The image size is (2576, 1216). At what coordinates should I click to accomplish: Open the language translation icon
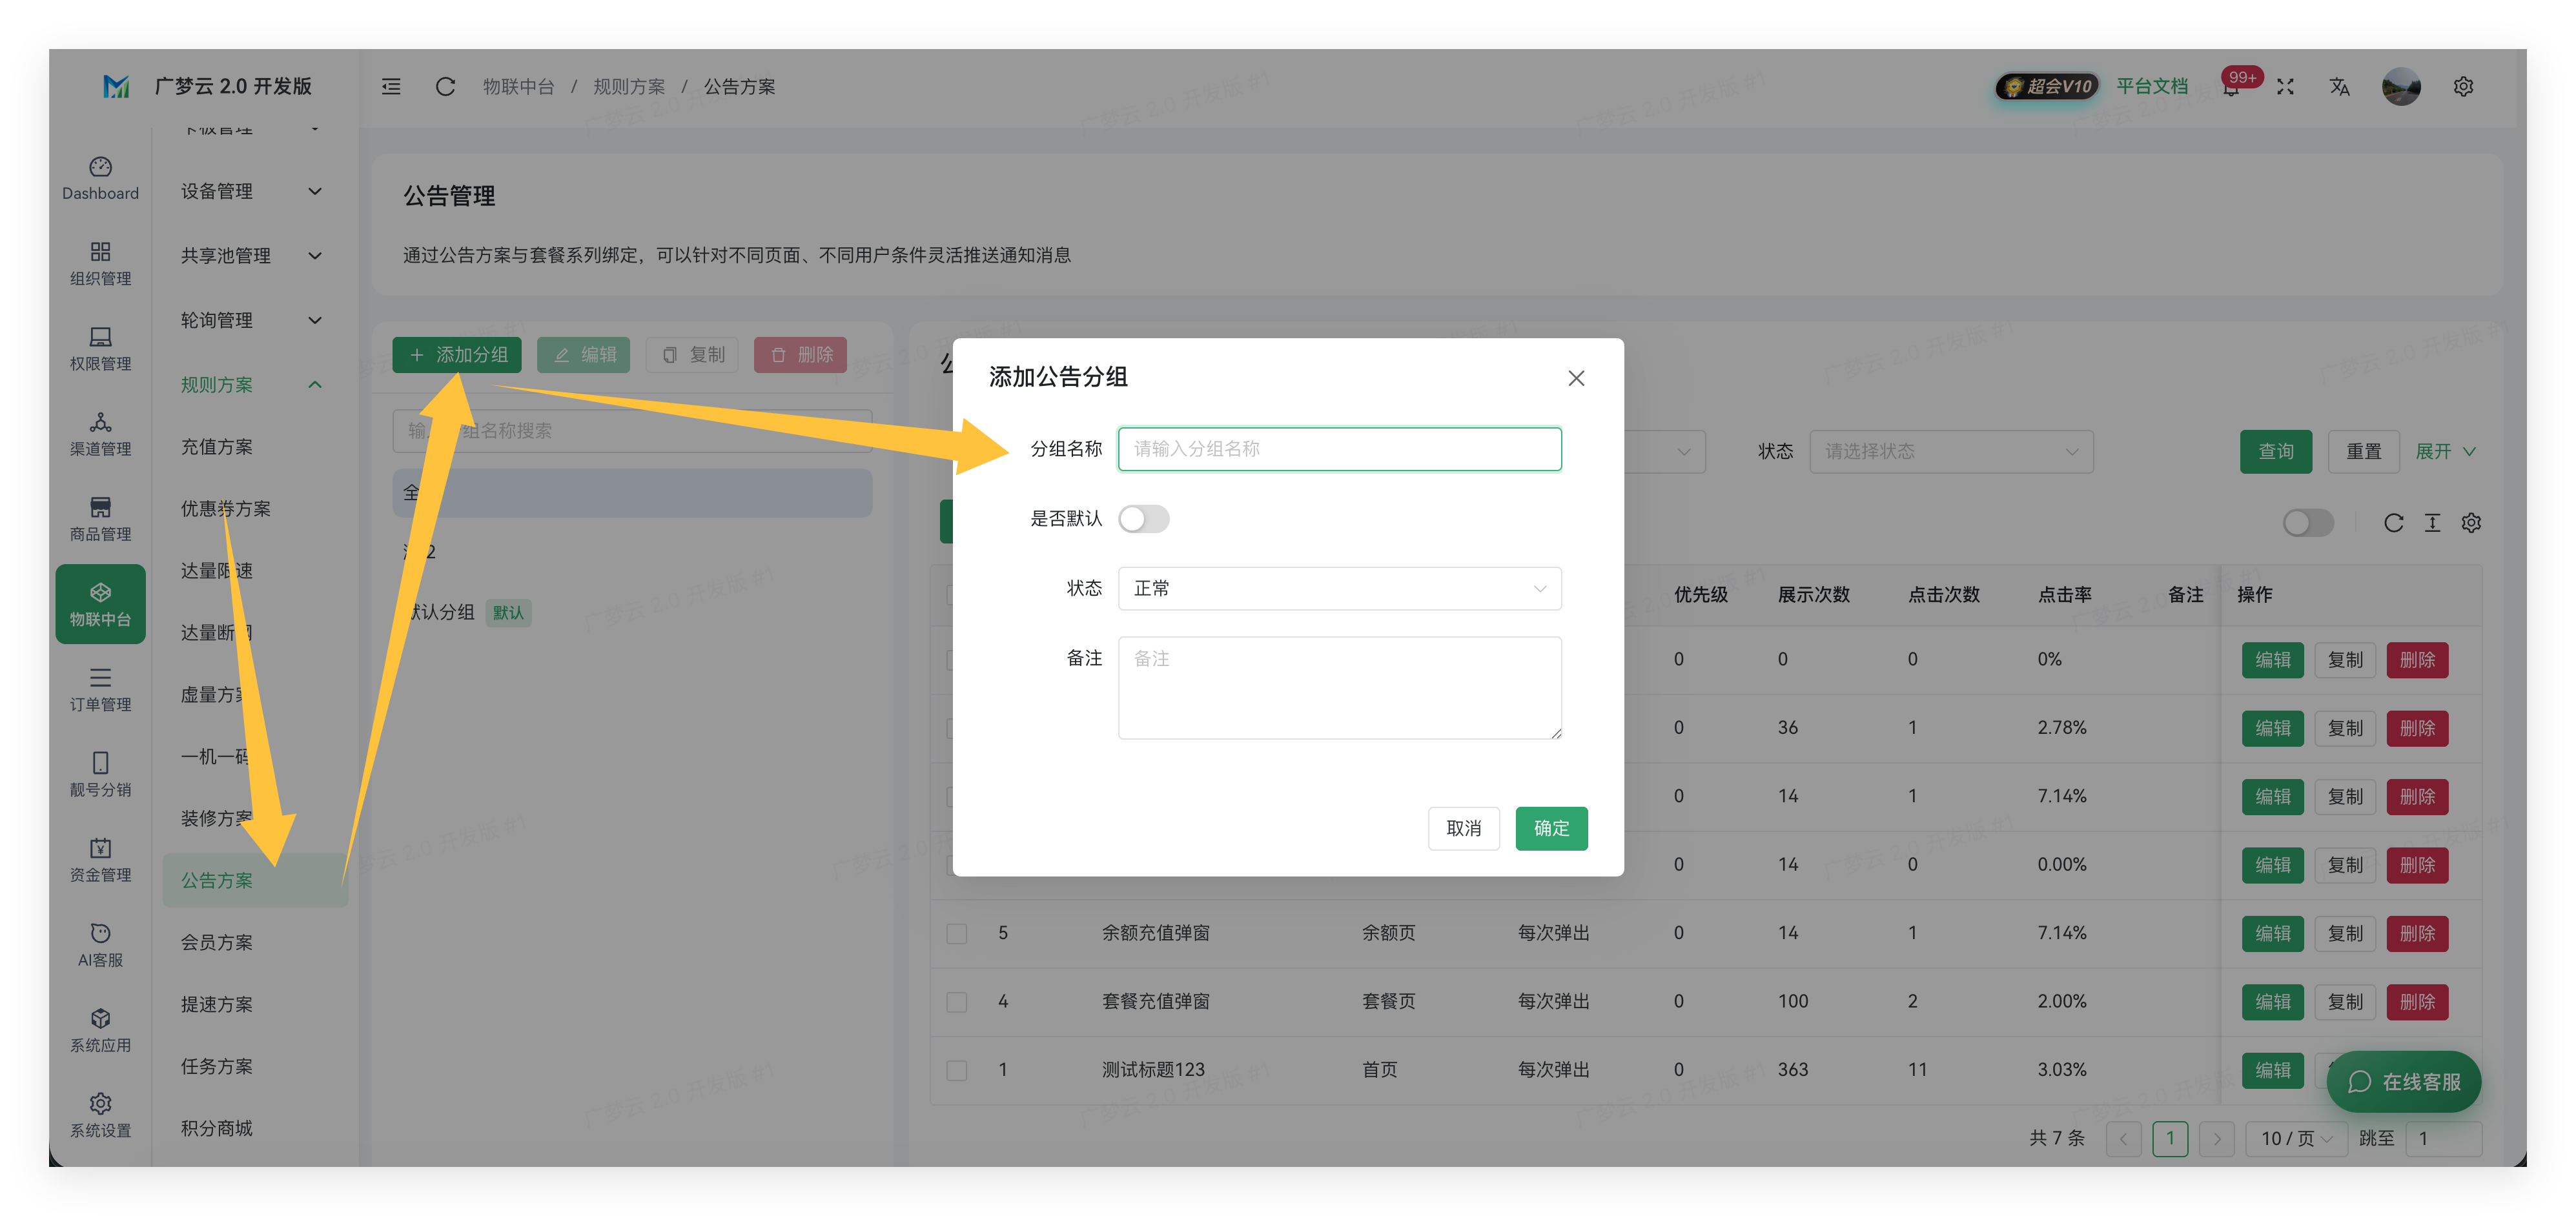point(2339,87)
